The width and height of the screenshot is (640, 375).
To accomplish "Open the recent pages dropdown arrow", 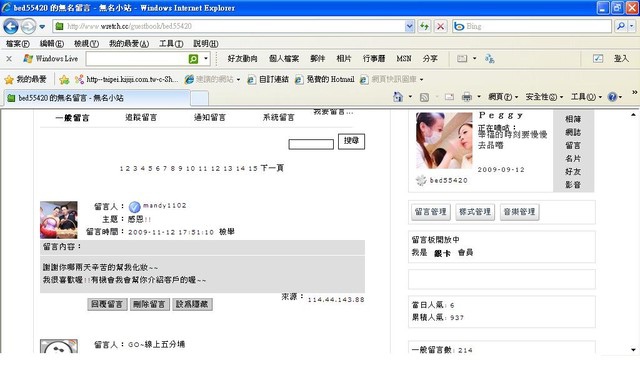I will coord(42,27).
